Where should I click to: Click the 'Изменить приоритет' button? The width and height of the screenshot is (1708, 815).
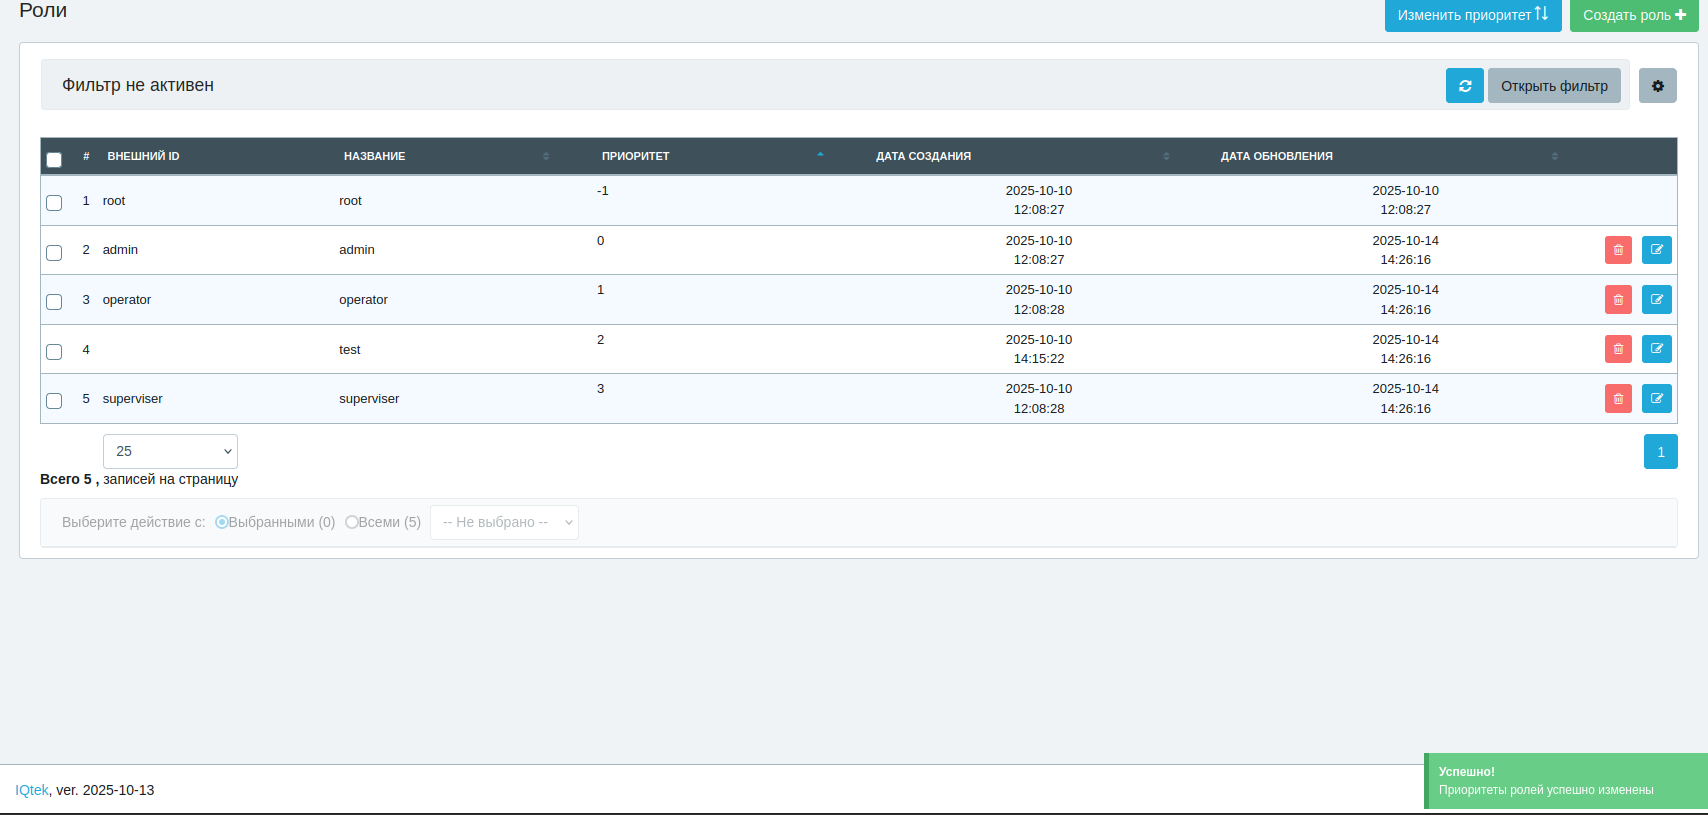coord(1473,15)
